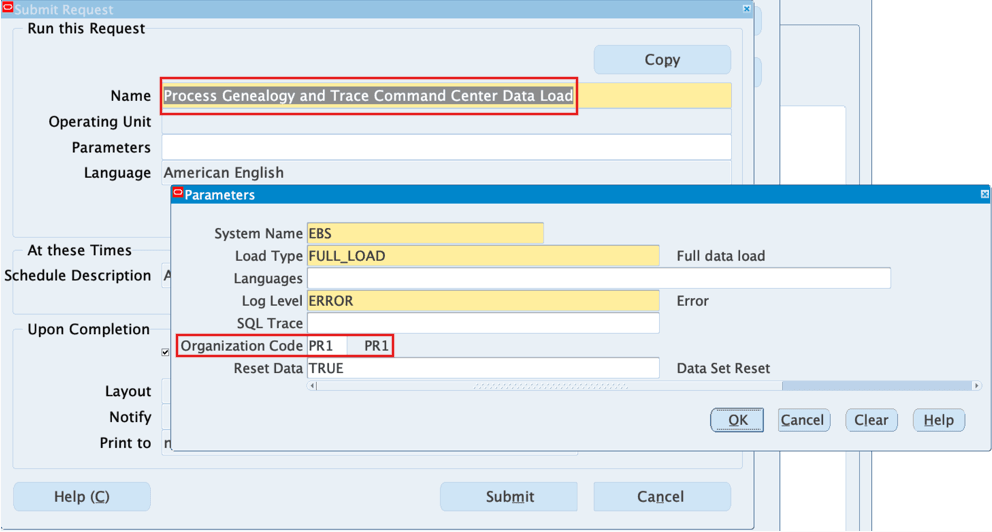Click the horizontal scrollbar thumb in Parameters
Screen dimensions: 992x532
[x=549, y=386]
